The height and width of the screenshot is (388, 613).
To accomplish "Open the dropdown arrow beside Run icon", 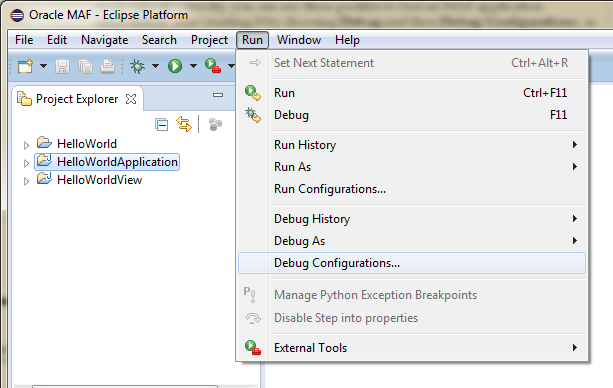I will pyautogui.click(x=193, y=66).
